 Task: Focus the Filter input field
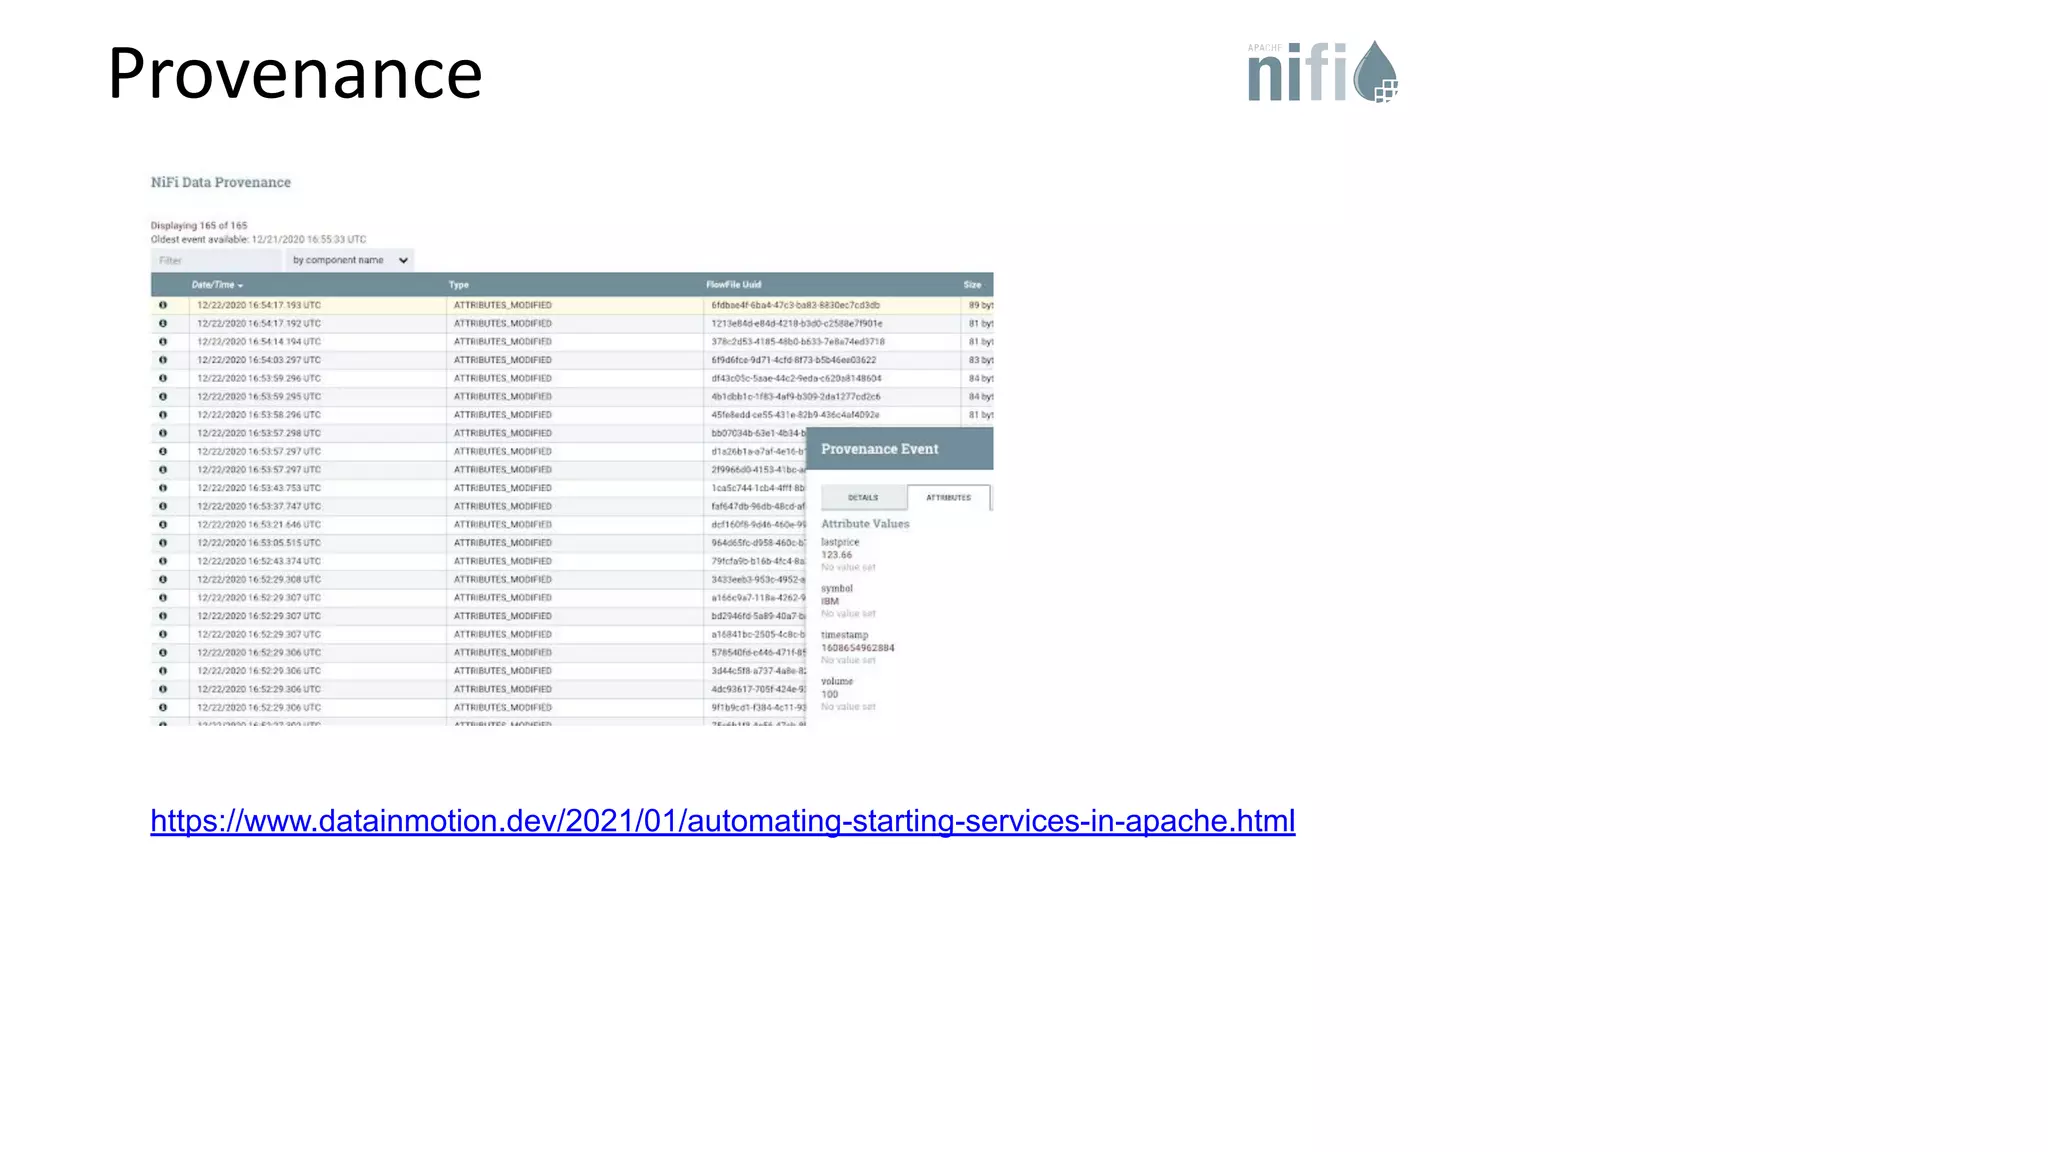[x=216, y=260]
